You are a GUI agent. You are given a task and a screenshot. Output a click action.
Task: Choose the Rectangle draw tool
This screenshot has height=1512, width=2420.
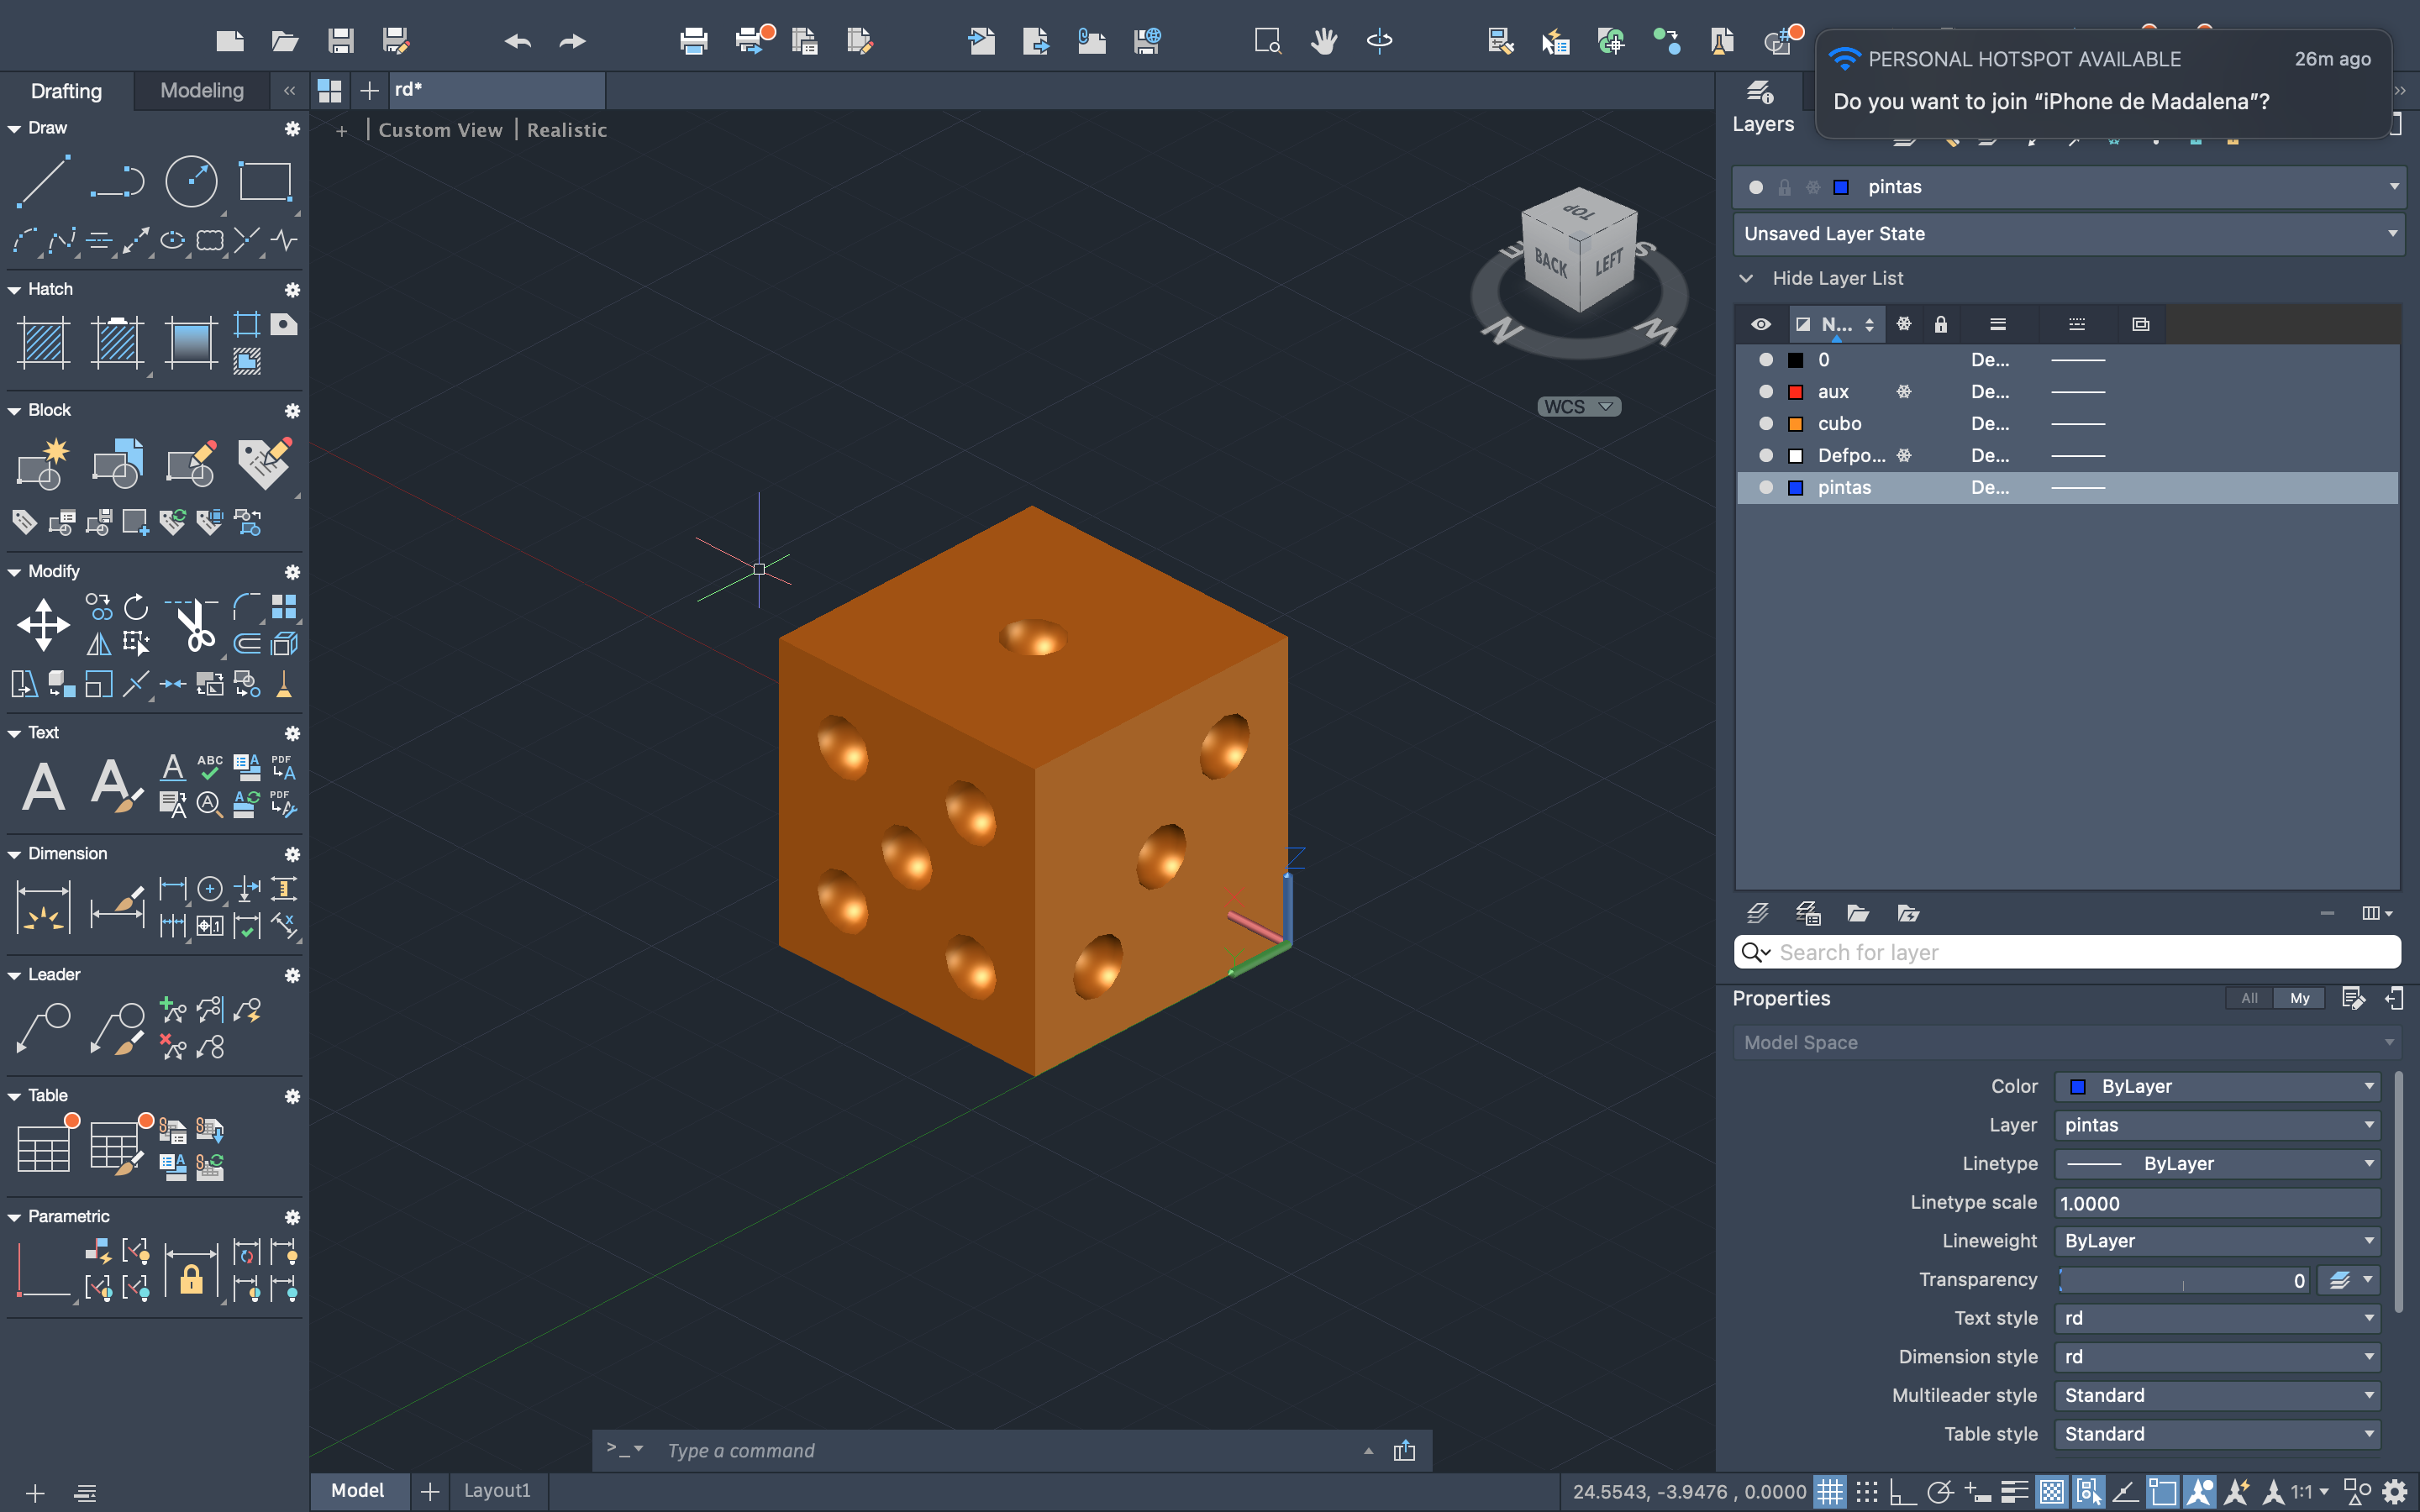264,181
